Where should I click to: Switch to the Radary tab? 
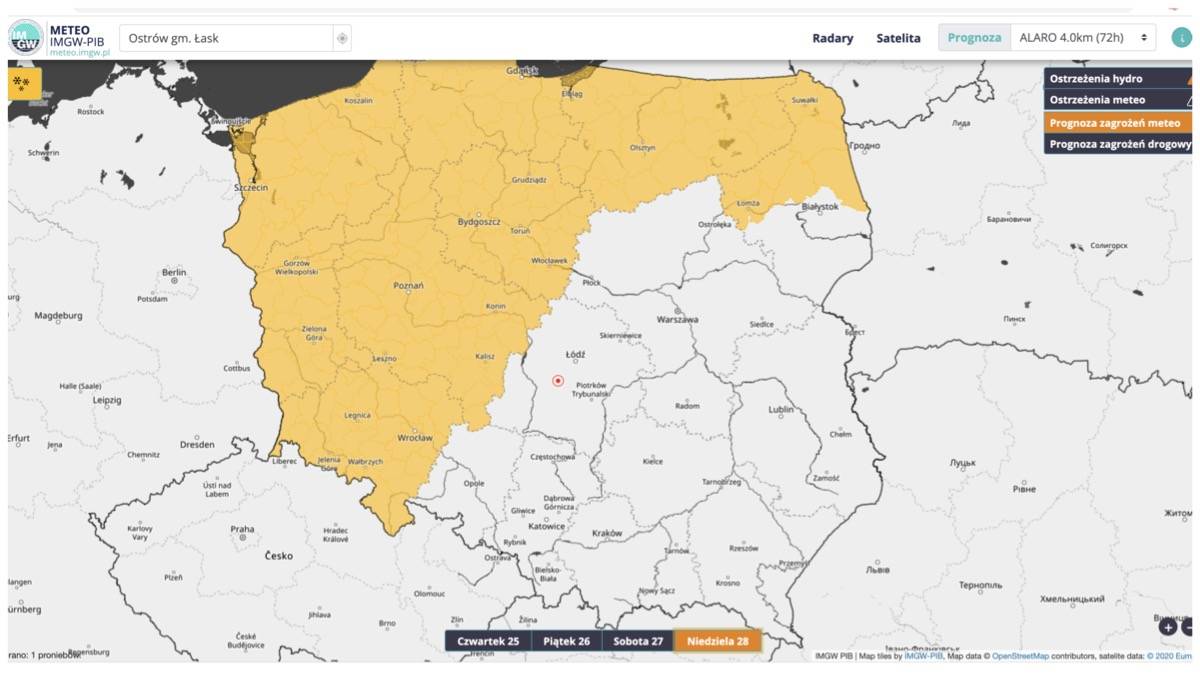click(x=832, y=38)
